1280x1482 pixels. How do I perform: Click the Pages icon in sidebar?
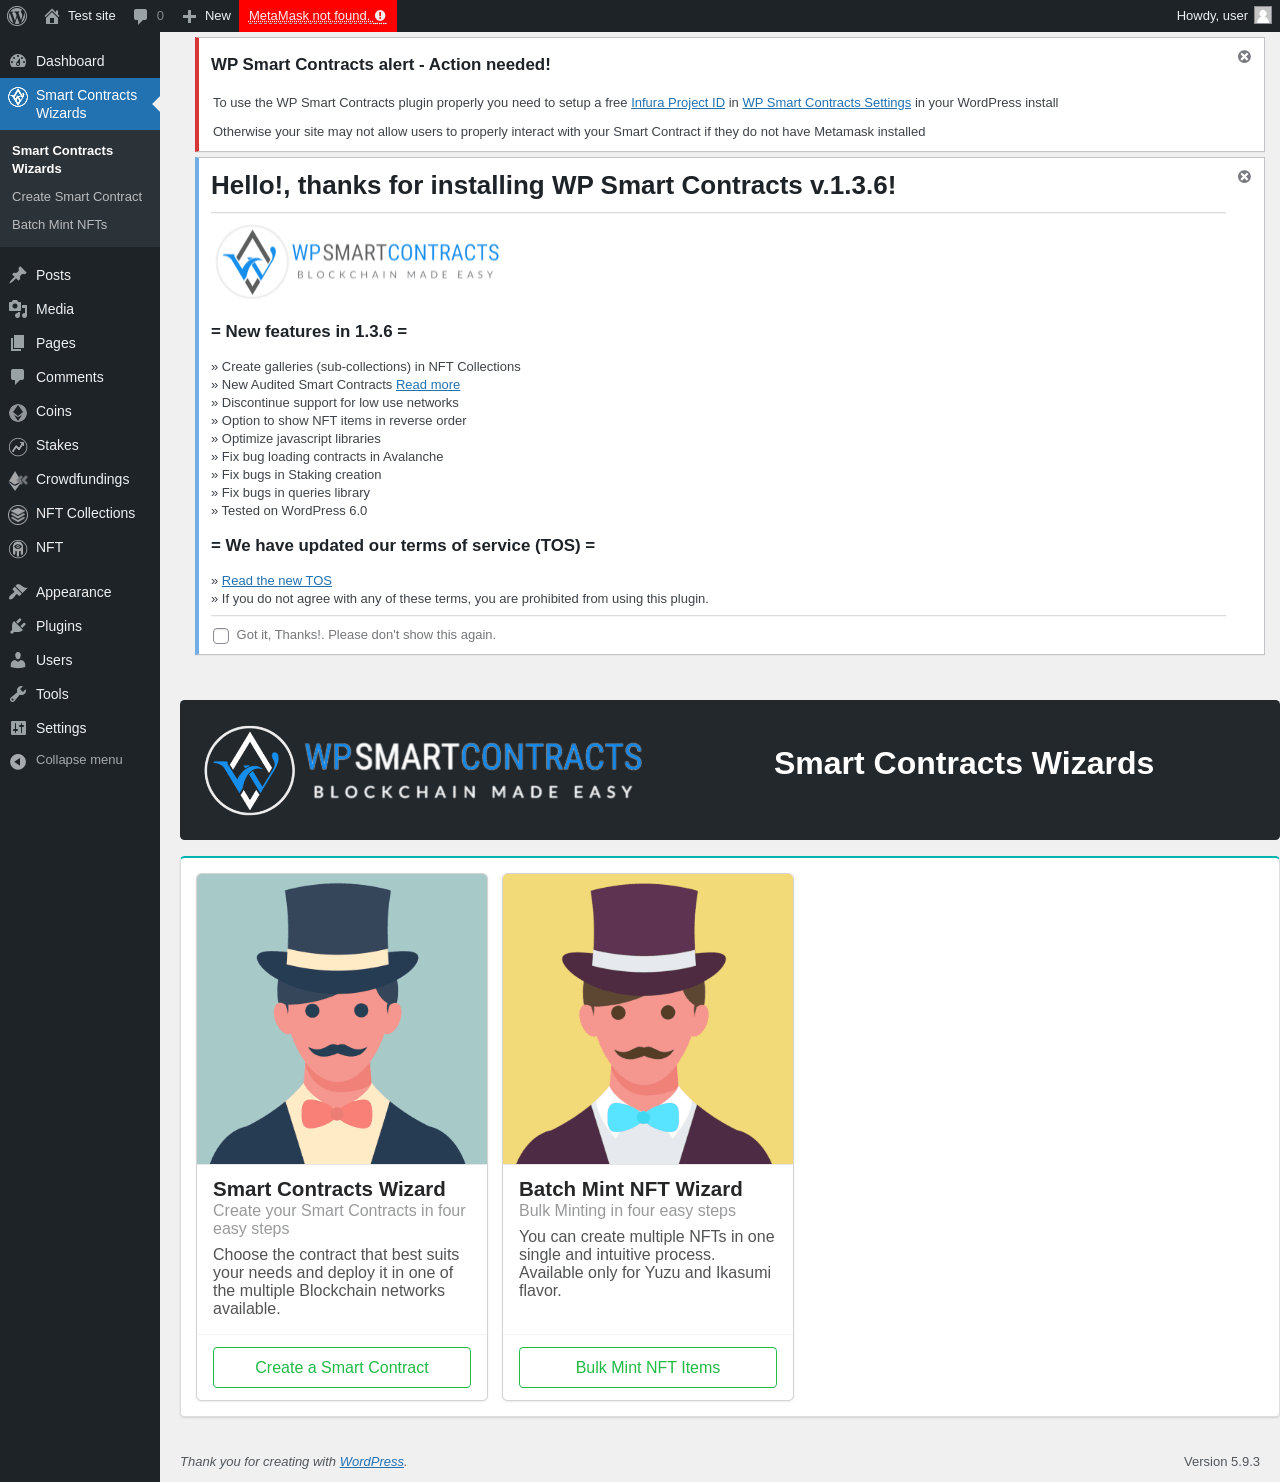[x=18, y=343]
